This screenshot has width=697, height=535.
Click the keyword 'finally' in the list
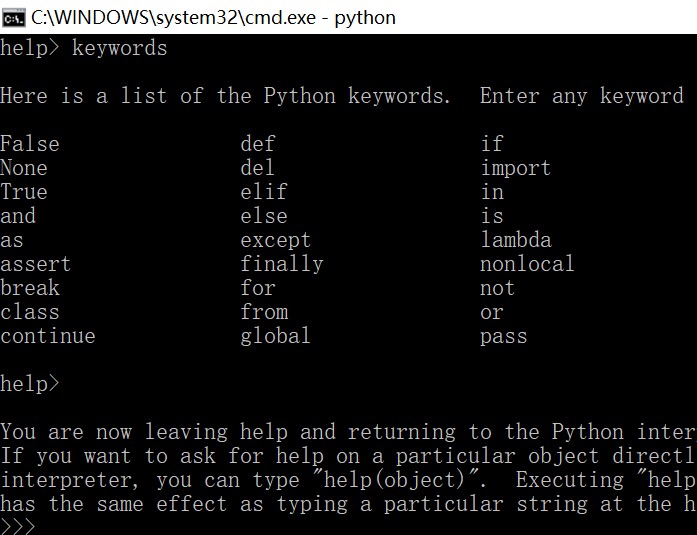(282, 264)
